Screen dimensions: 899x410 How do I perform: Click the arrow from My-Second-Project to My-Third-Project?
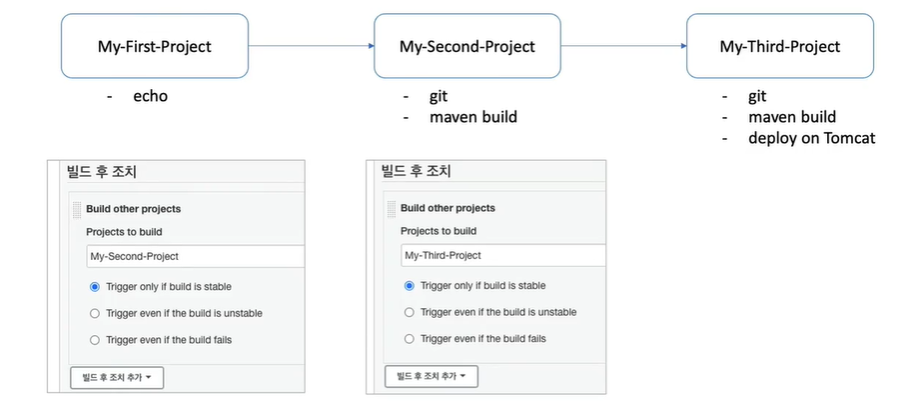point(624,46)
